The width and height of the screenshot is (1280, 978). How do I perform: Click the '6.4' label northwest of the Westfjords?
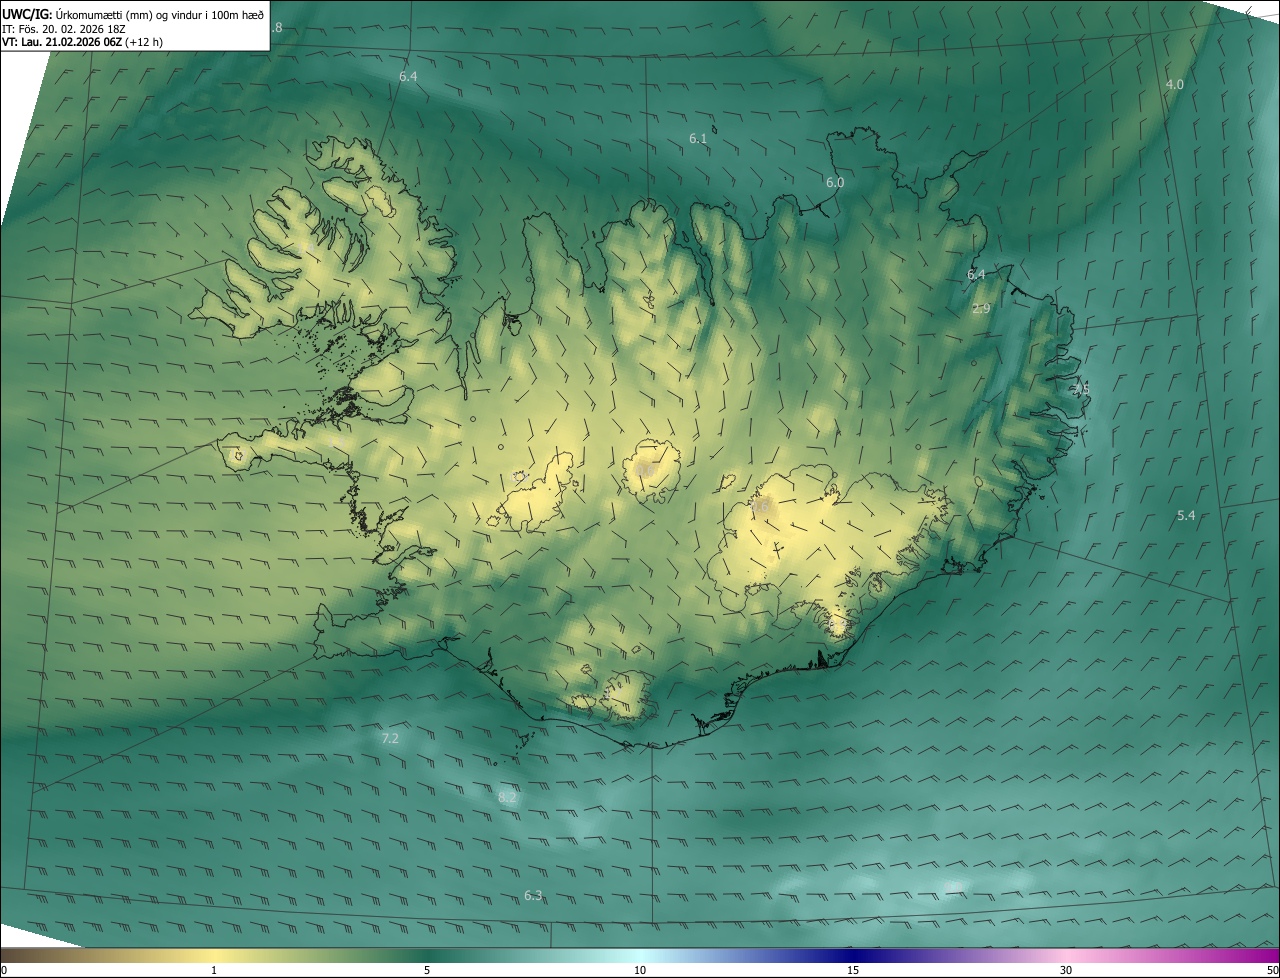[x=408, y=77]
